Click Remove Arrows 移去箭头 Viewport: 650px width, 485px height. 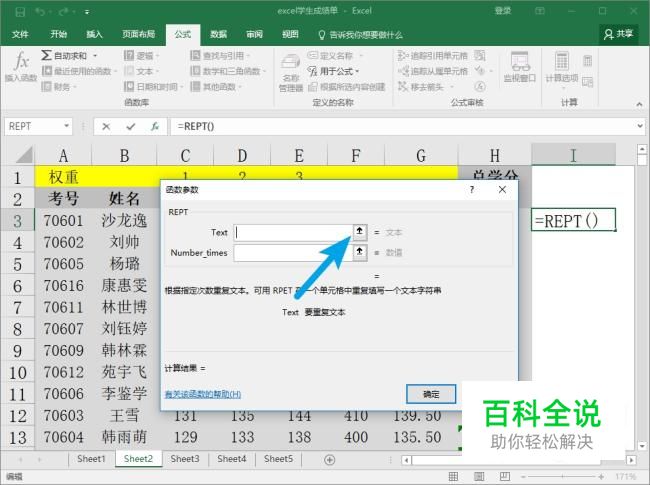click(425, 87)
